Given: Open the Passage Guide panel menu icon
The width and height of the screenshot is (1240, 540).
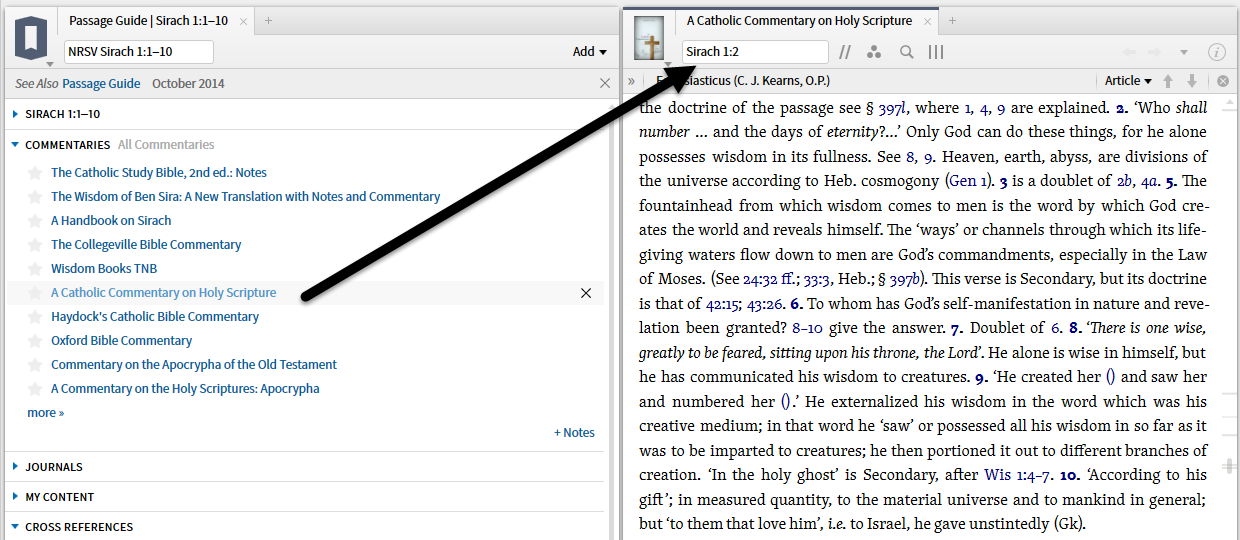Looking at the screenshot, I should (31, 39).
